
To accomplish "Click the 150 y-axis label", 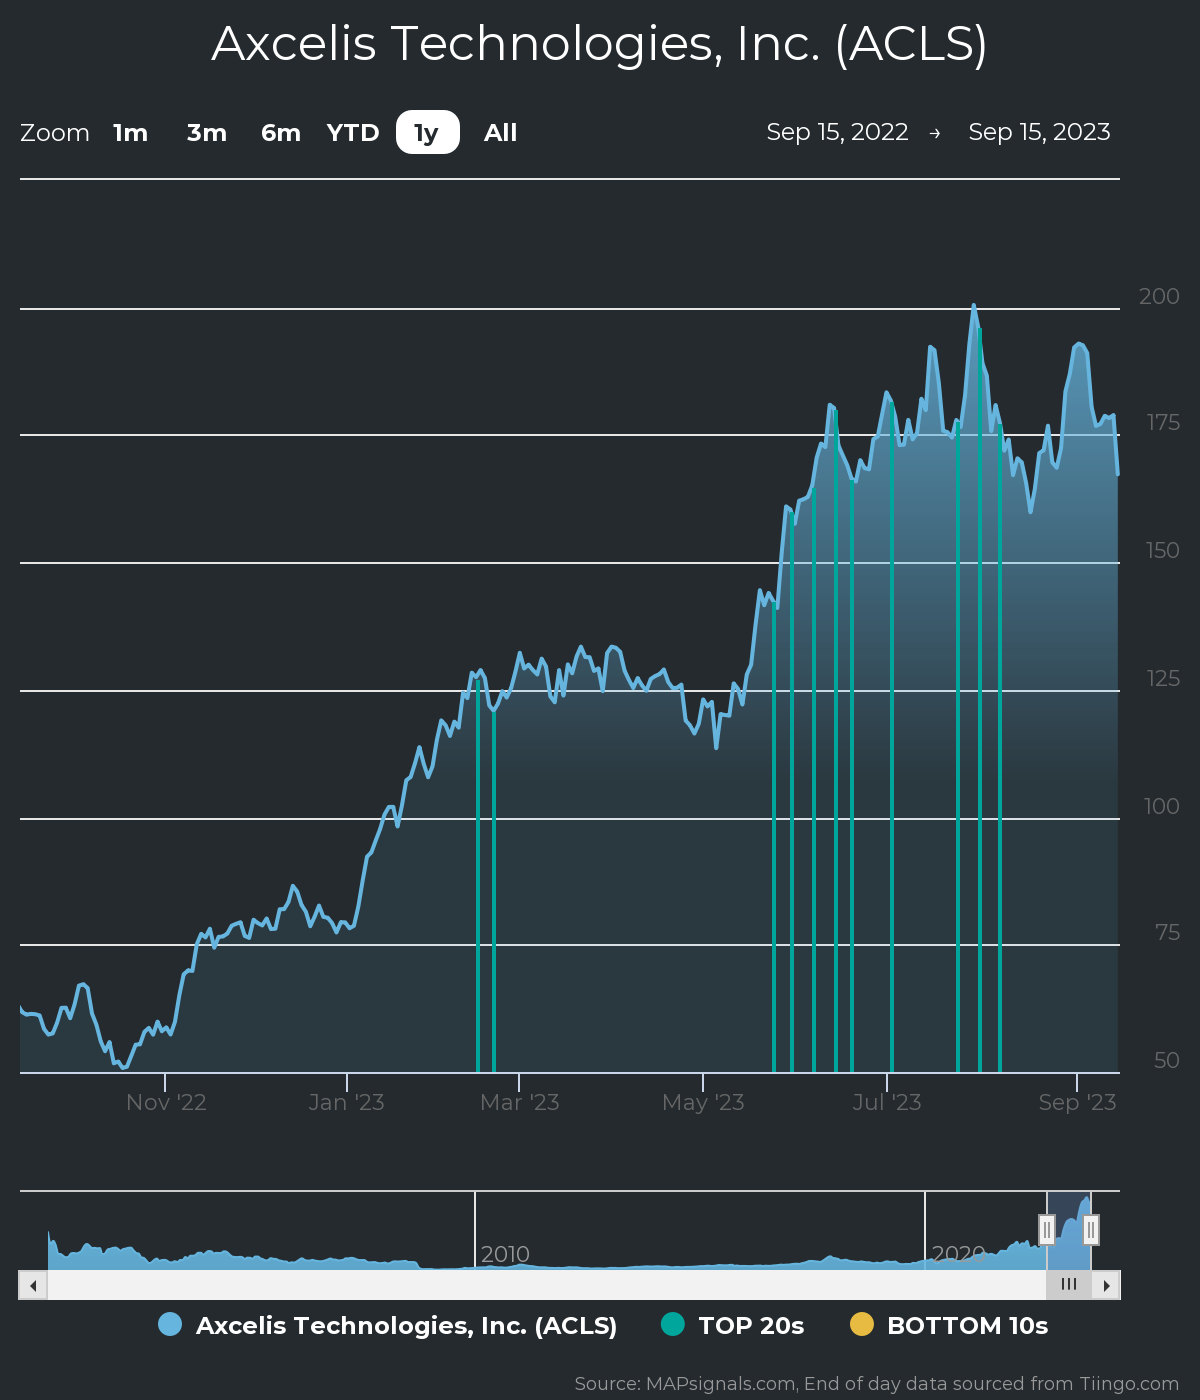I will click(1162, 550).
